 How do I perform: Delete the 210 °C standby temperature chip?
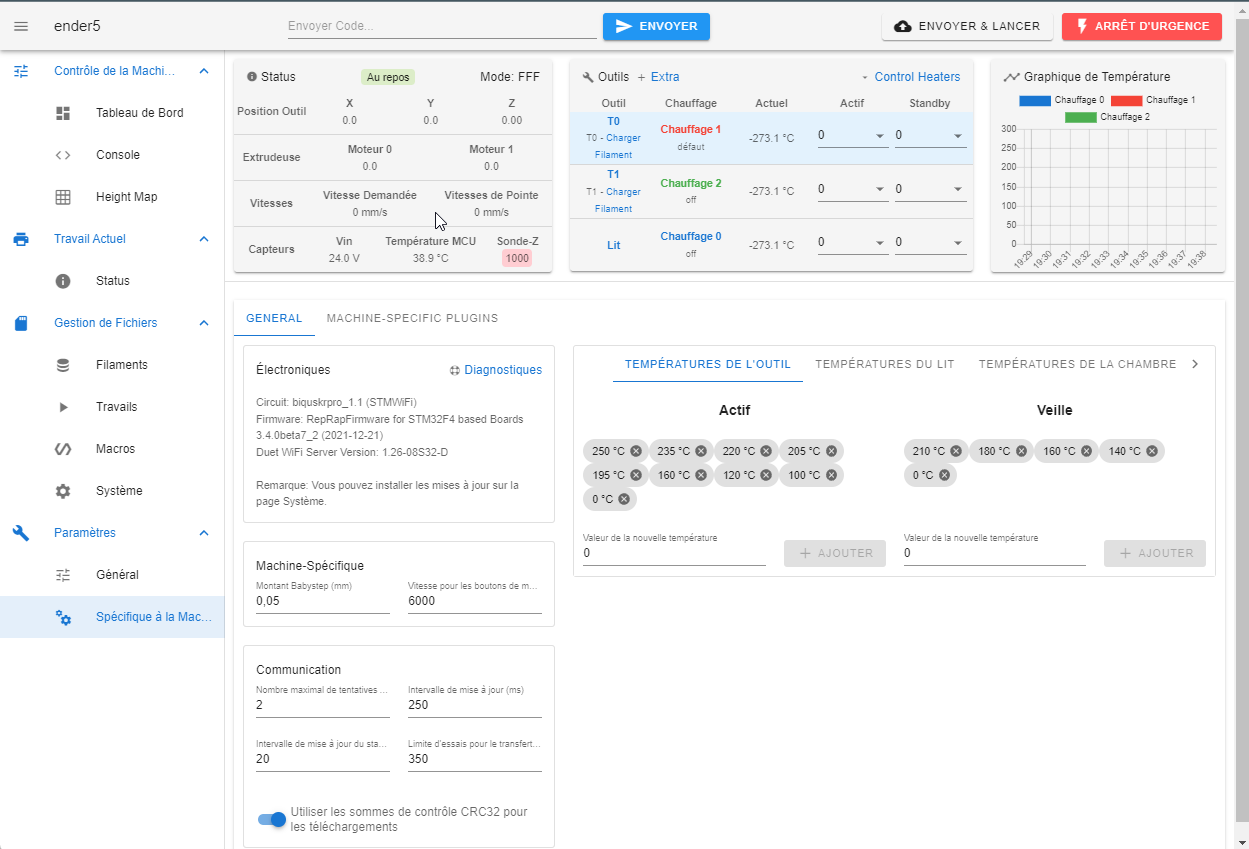coord(956,451)
